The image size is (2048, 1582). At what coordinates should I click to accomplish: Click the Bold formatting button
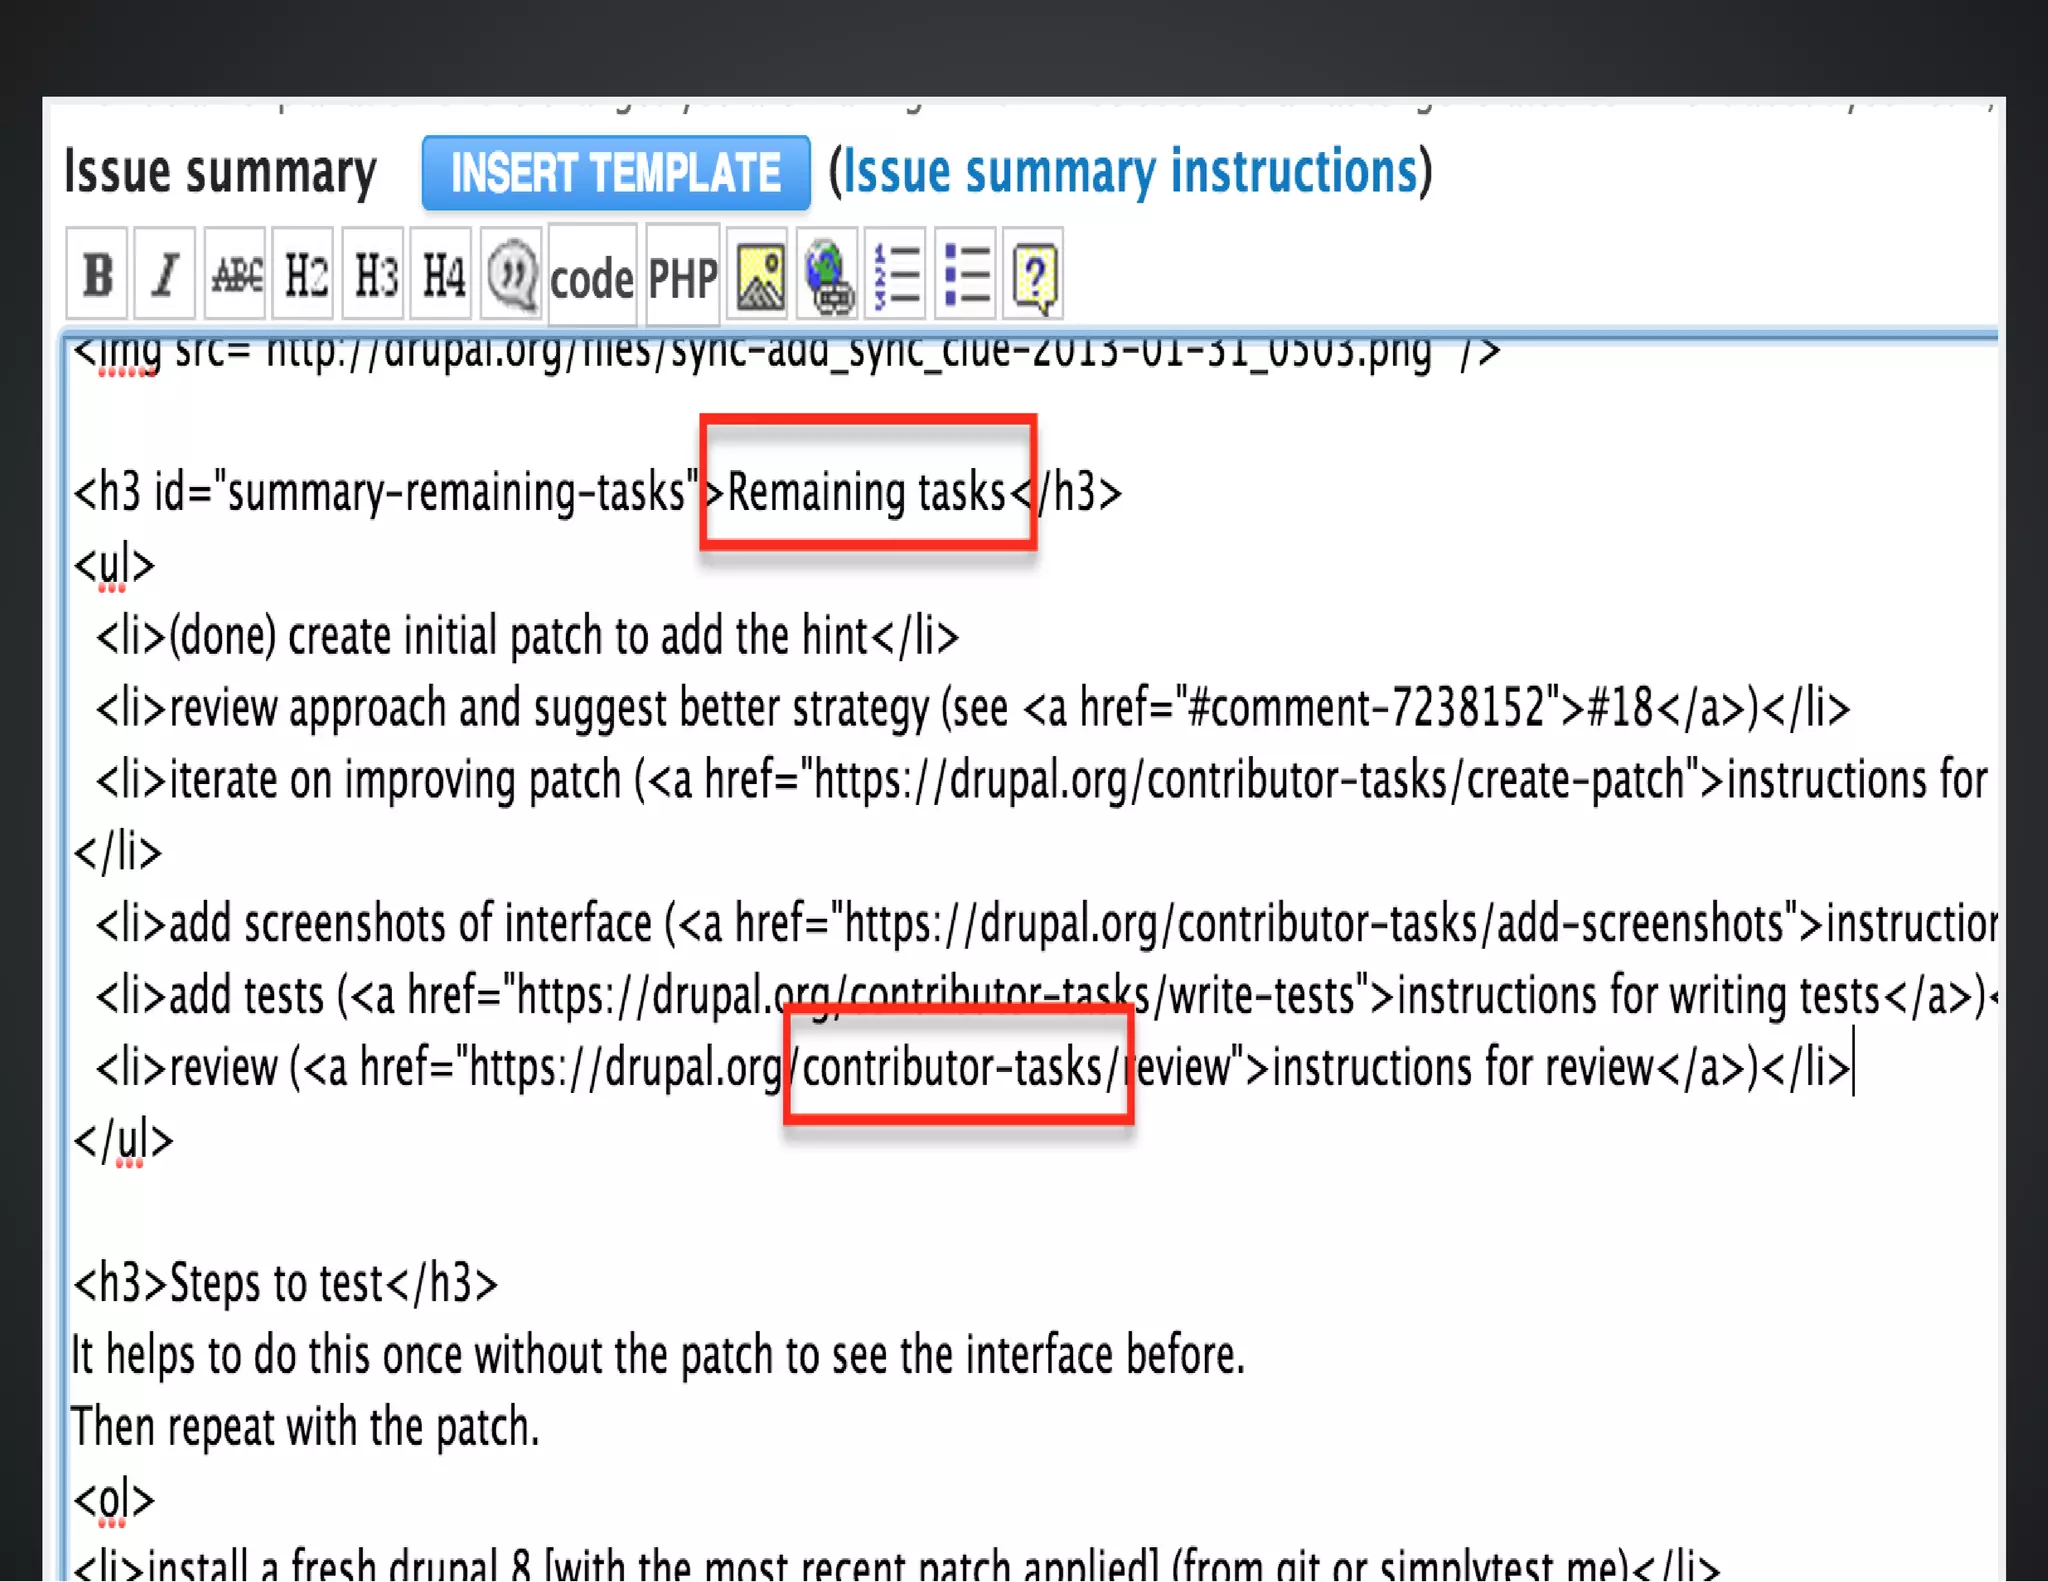click(97, 275)
